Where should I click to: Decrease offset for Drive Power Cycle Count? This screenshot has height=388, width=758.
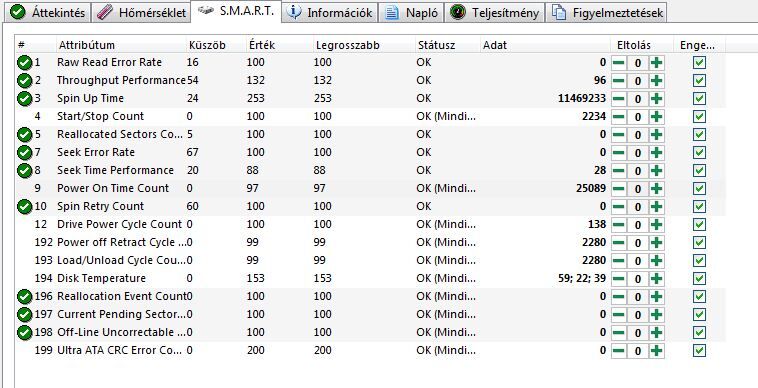click(x=619, y=225)
